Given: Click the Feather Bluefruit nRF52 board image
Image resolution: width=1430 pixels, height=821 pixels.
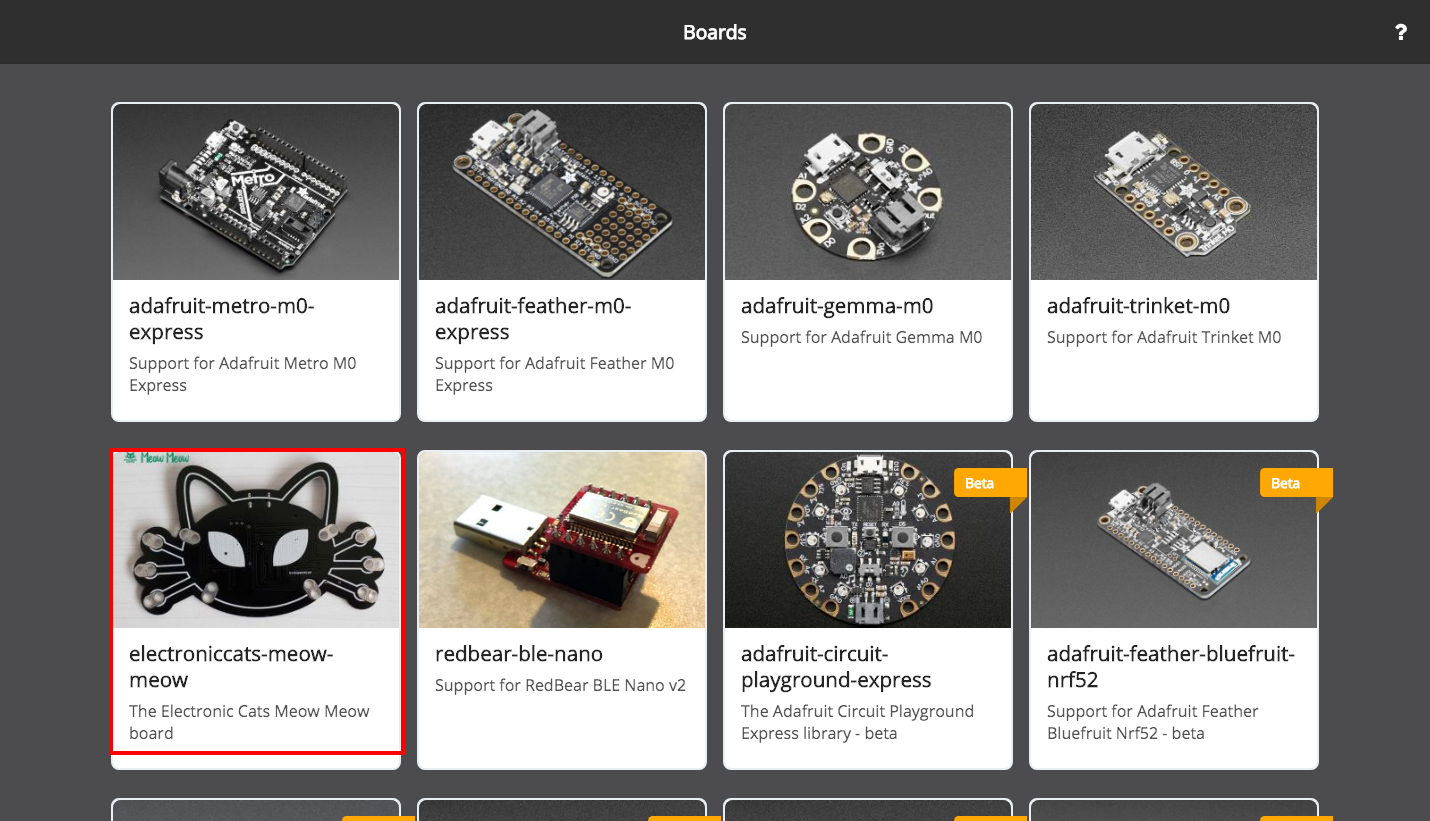Looking at the screenshot, I should [1173, 538].
